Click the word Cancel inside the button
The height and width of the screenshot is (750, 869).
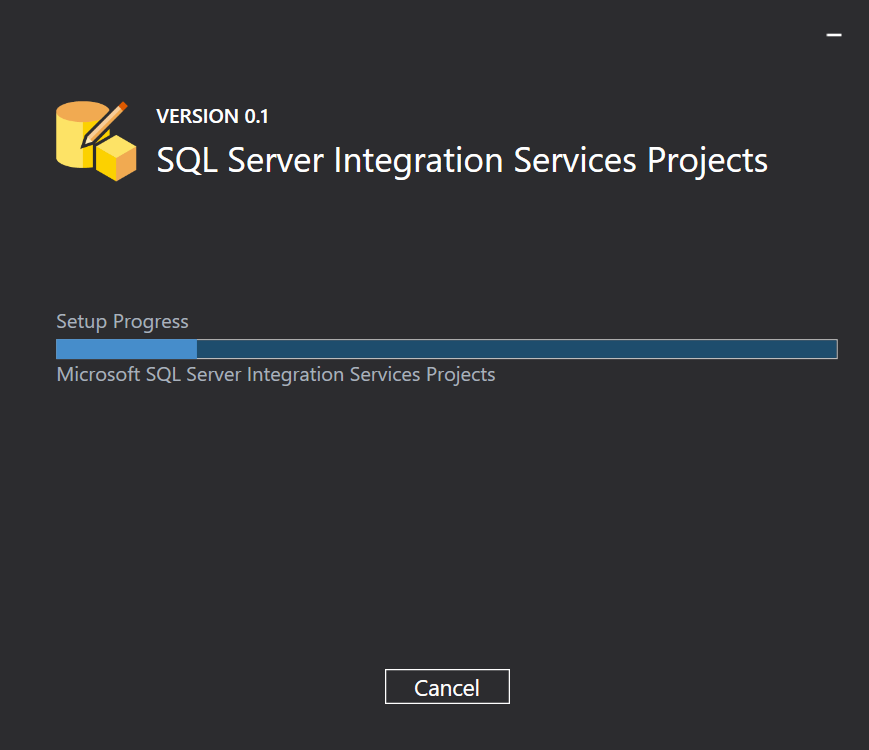tap(447, 688)
